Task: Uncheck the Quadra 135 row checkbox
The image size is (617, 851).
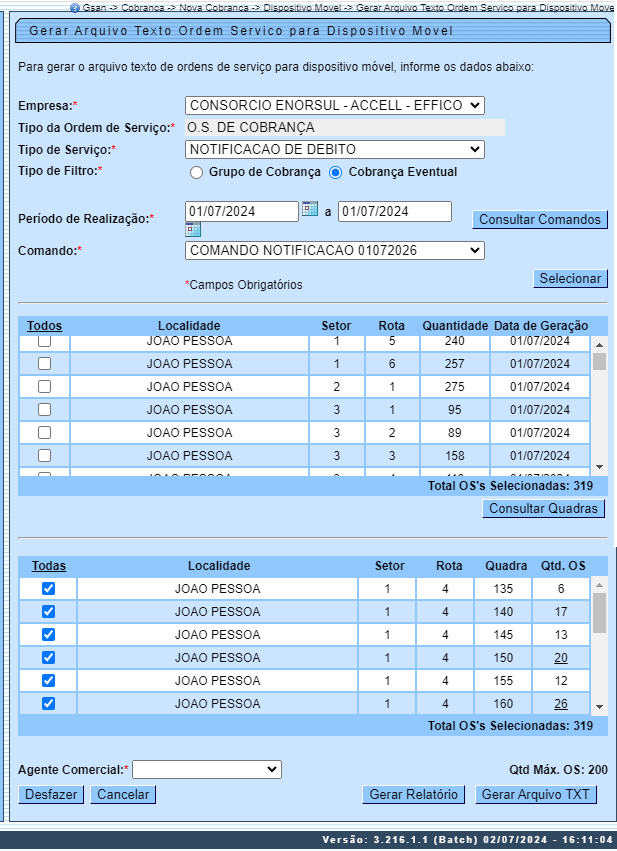Action: (48, 589)
